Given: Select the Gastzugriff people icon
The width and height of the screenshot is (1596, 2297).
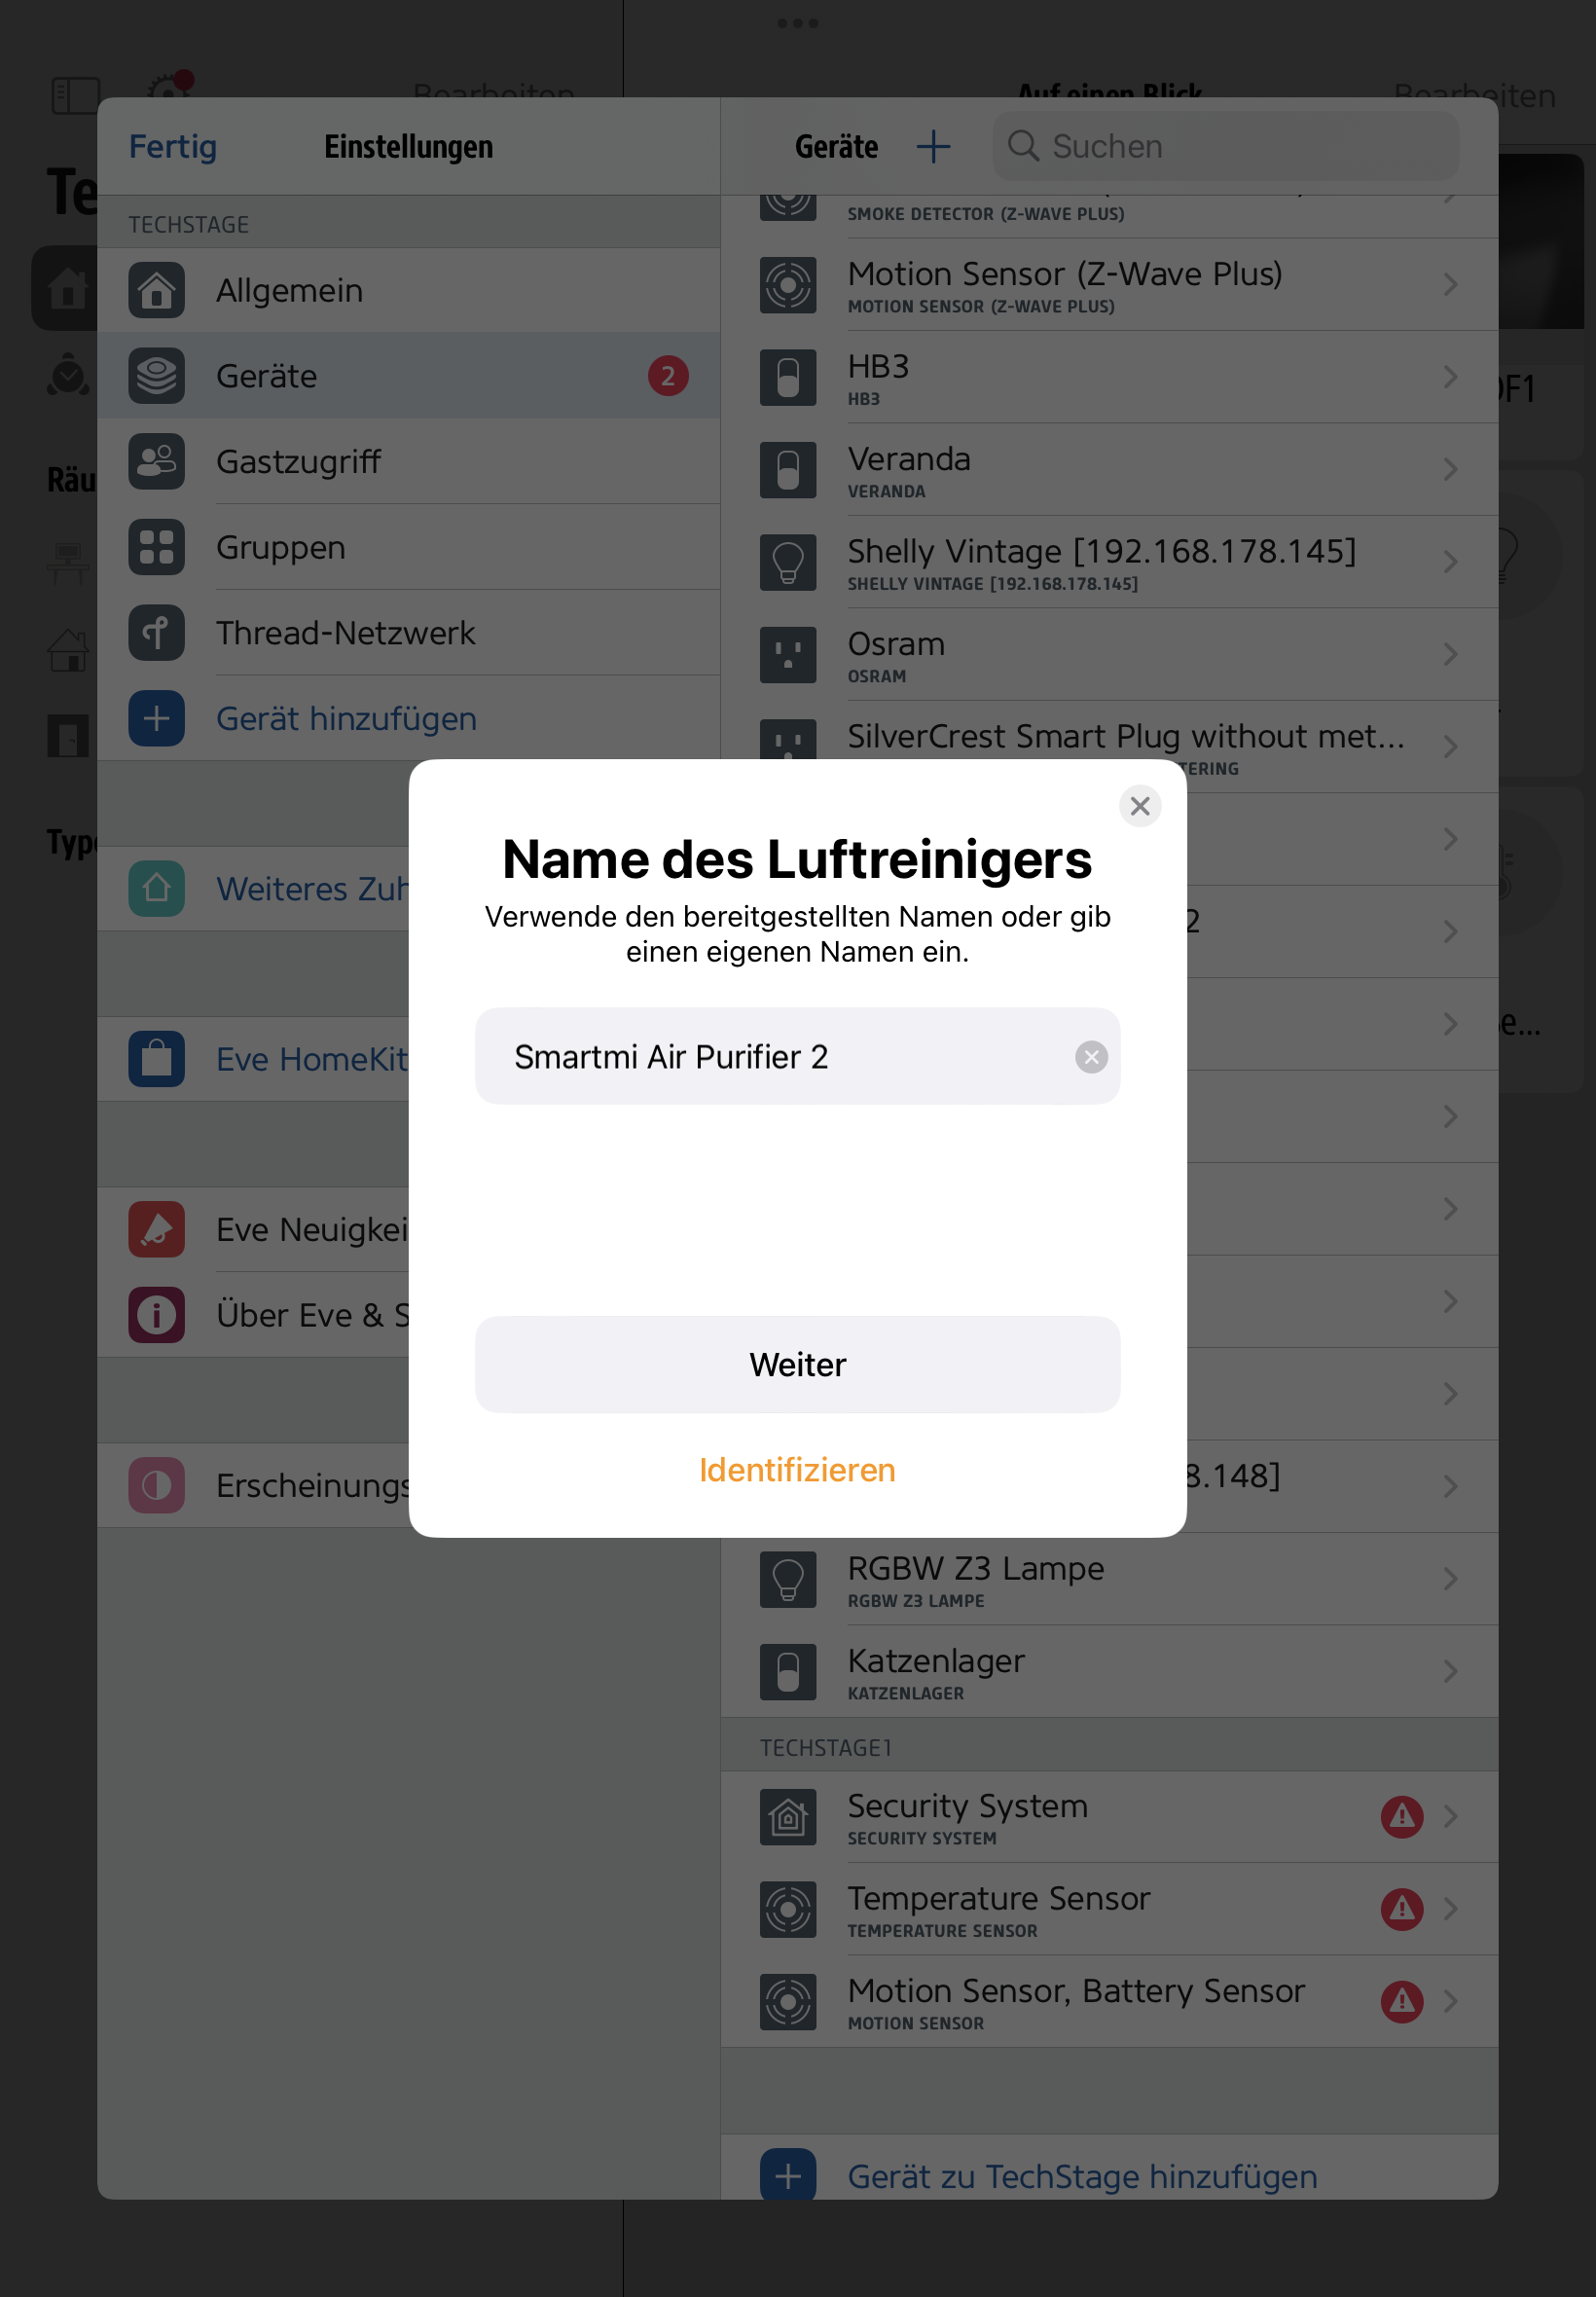Looking at the screenshot, I should [157, 461].
